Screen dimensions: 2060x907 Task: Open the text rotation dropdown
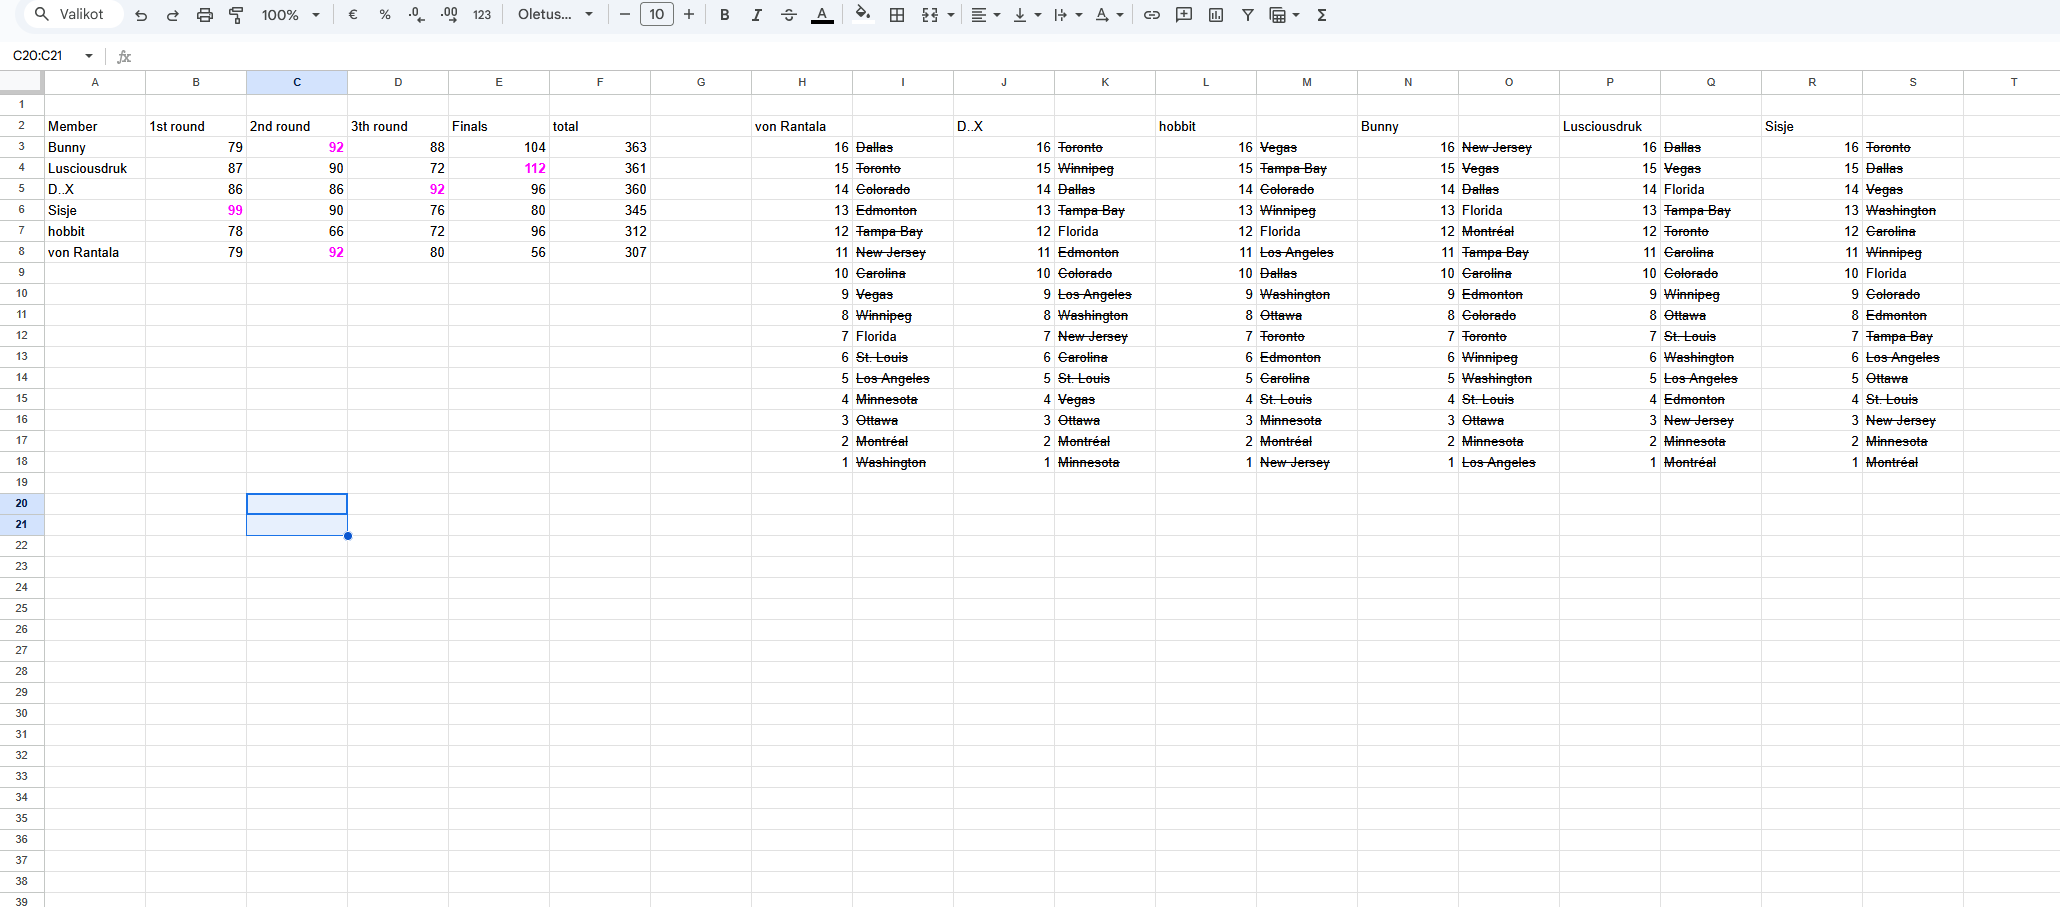1109,15
